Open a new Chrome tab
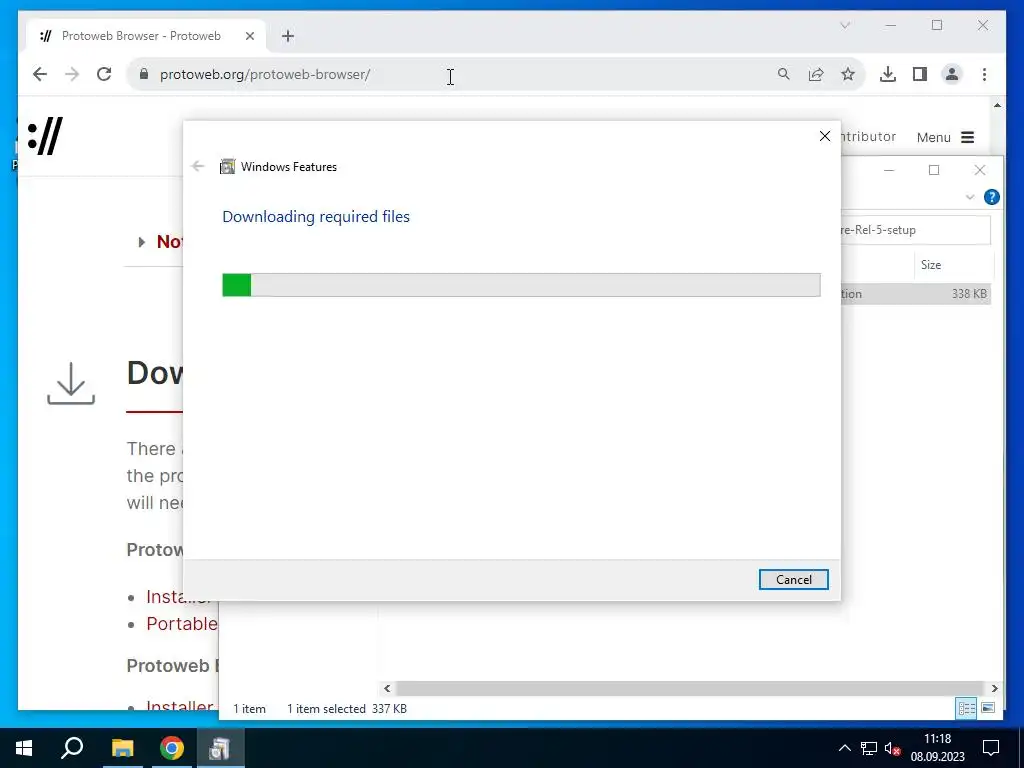1024x768 pixels. pyautogui.click(x=288, y=36)
